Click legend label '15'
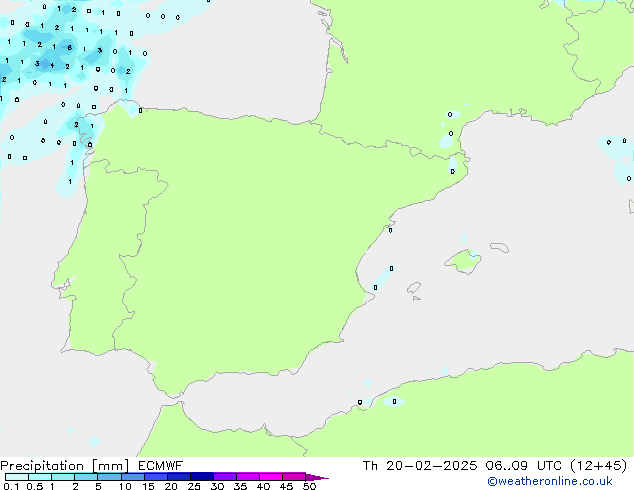This screenshot has width=634, height=490. (x=148, y=486)
